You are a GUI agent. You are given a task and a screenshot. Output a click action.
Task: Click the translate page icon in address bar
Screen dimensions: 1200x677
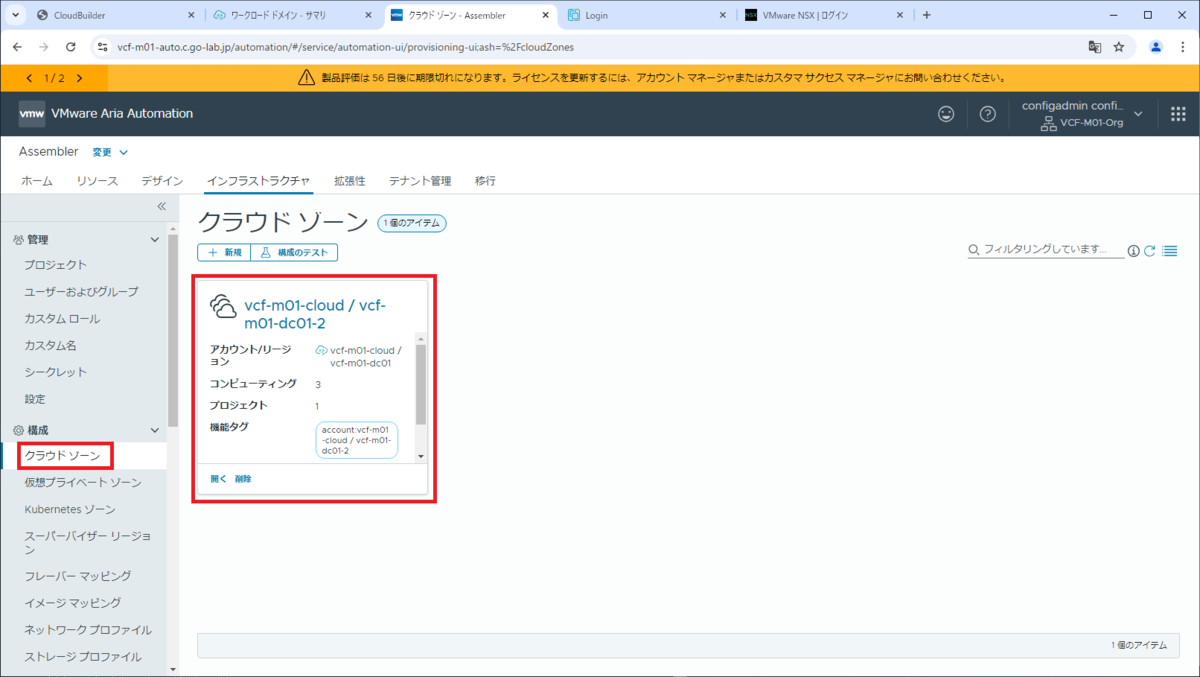pyautogui.click(x=1095, y=47)
